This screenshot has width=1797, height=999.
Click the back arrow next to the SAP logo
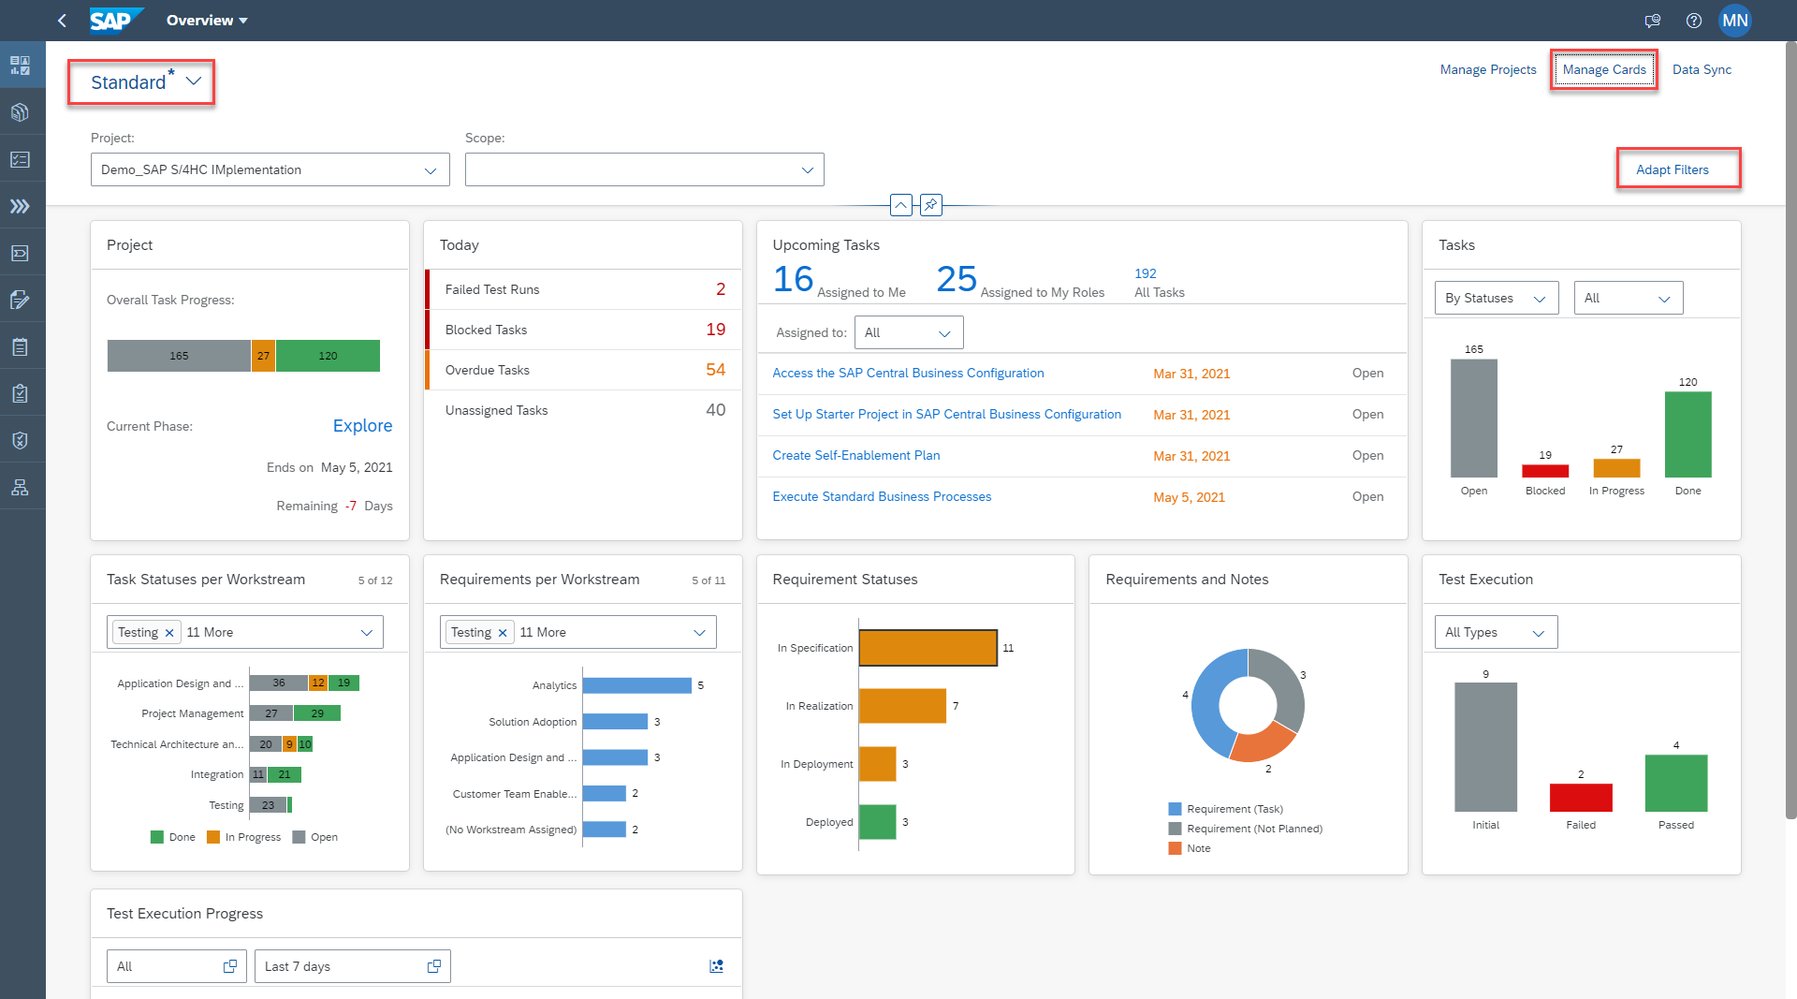[x=61, y=20]
